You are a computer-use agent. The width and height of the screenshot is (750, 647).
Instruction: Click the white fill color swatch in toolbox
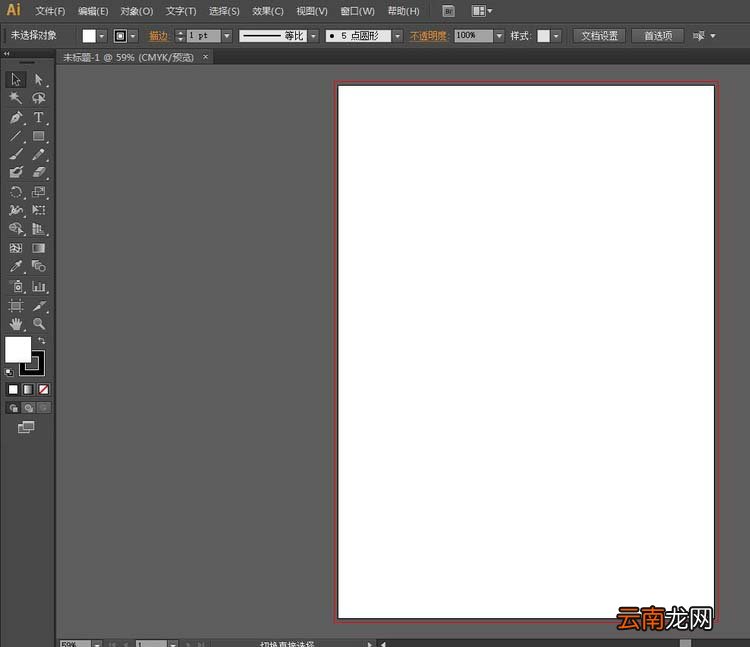[x=18, y=350]
